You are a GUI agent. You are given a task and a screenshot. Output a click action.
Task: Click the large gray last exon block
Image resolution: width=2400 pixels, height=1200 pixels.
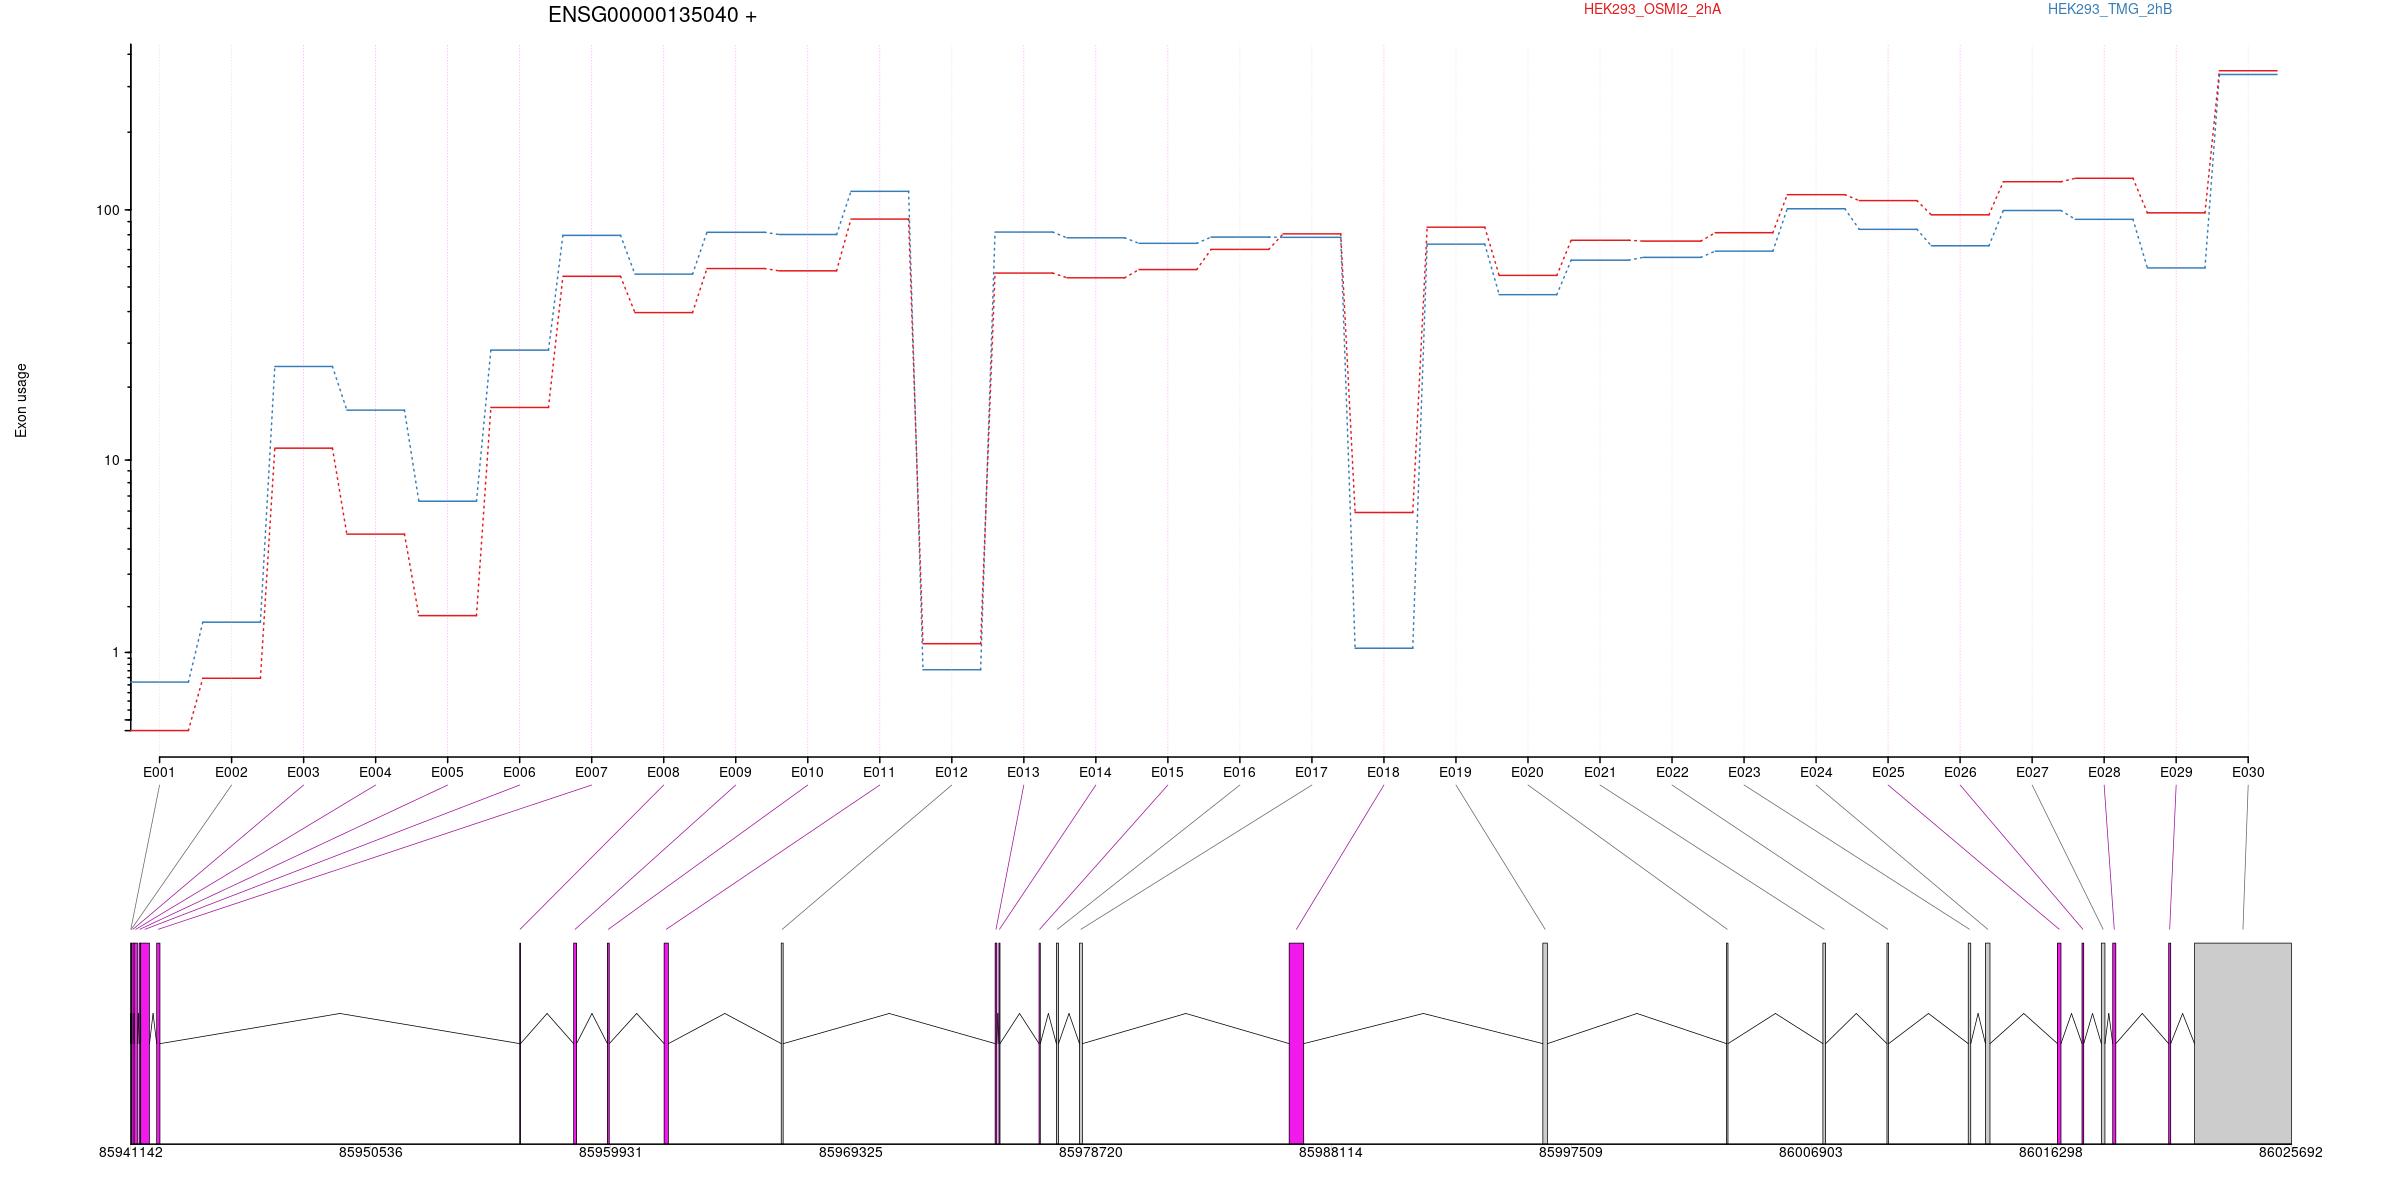click(x=2243, y=1043)
